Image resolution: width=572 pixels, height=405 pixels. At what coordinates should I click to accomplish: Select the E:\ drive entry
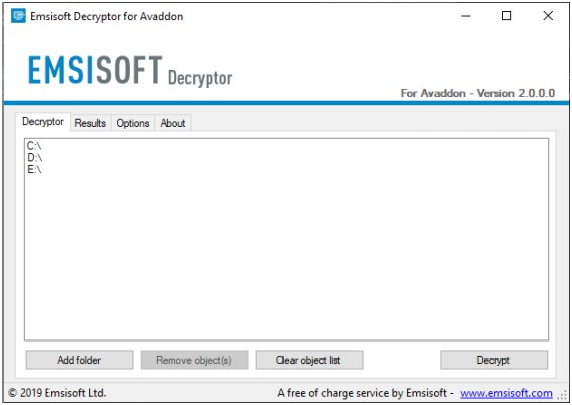(34, 169)
